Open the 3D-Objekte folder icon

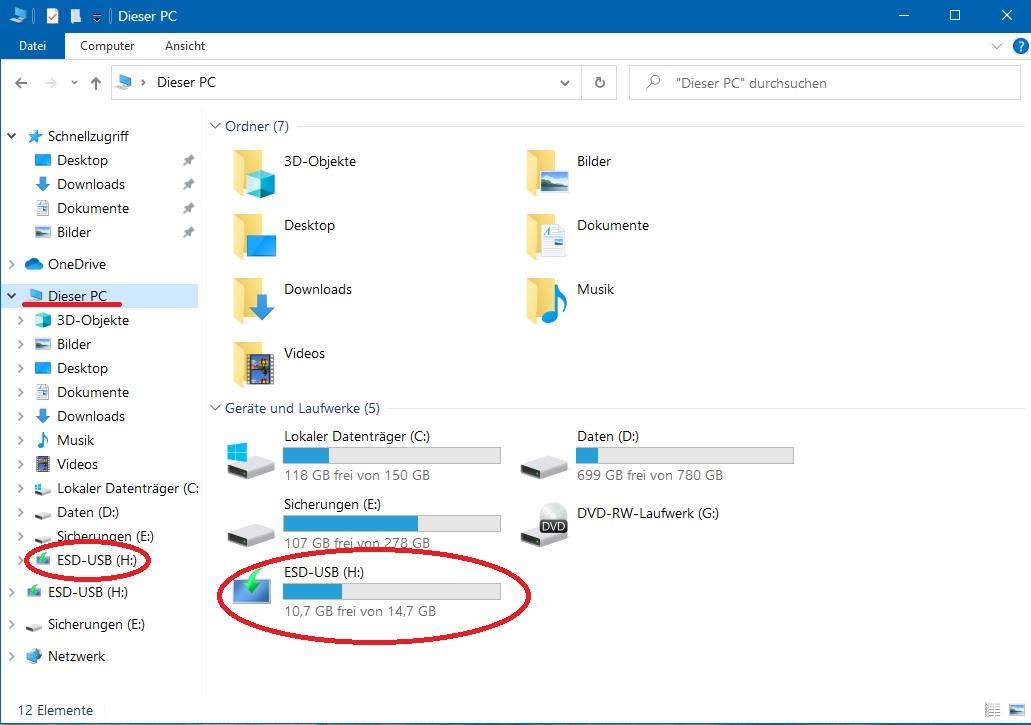(x=254, y=173)
